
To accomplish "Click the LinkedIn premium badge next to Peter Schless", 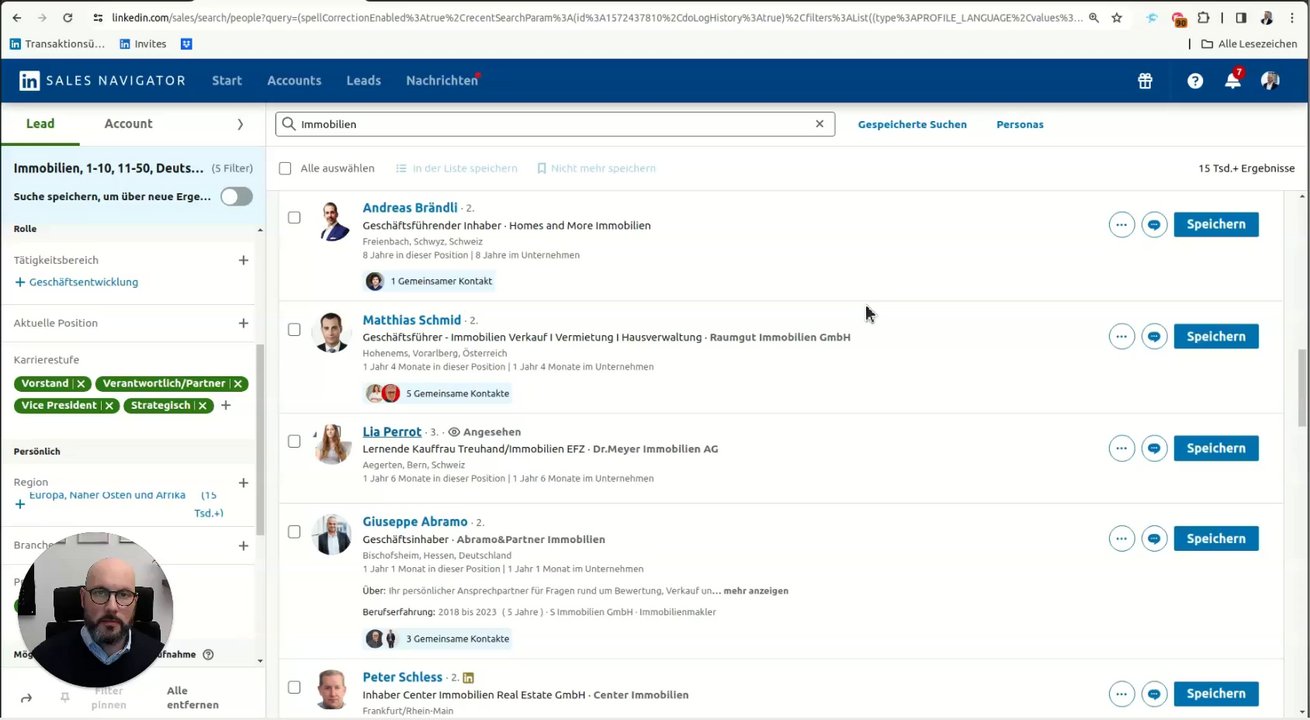I will pos(468,678).
